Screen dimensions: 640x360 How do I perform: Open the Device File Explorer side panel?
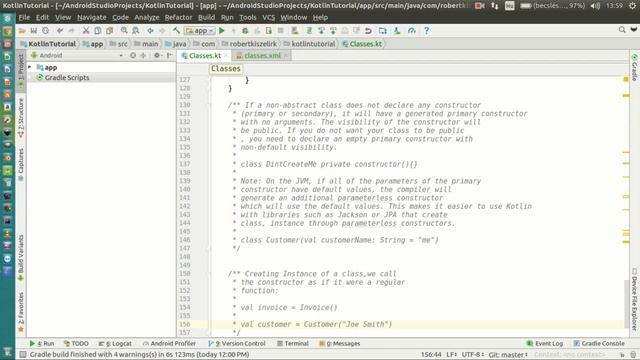[634, 300]
